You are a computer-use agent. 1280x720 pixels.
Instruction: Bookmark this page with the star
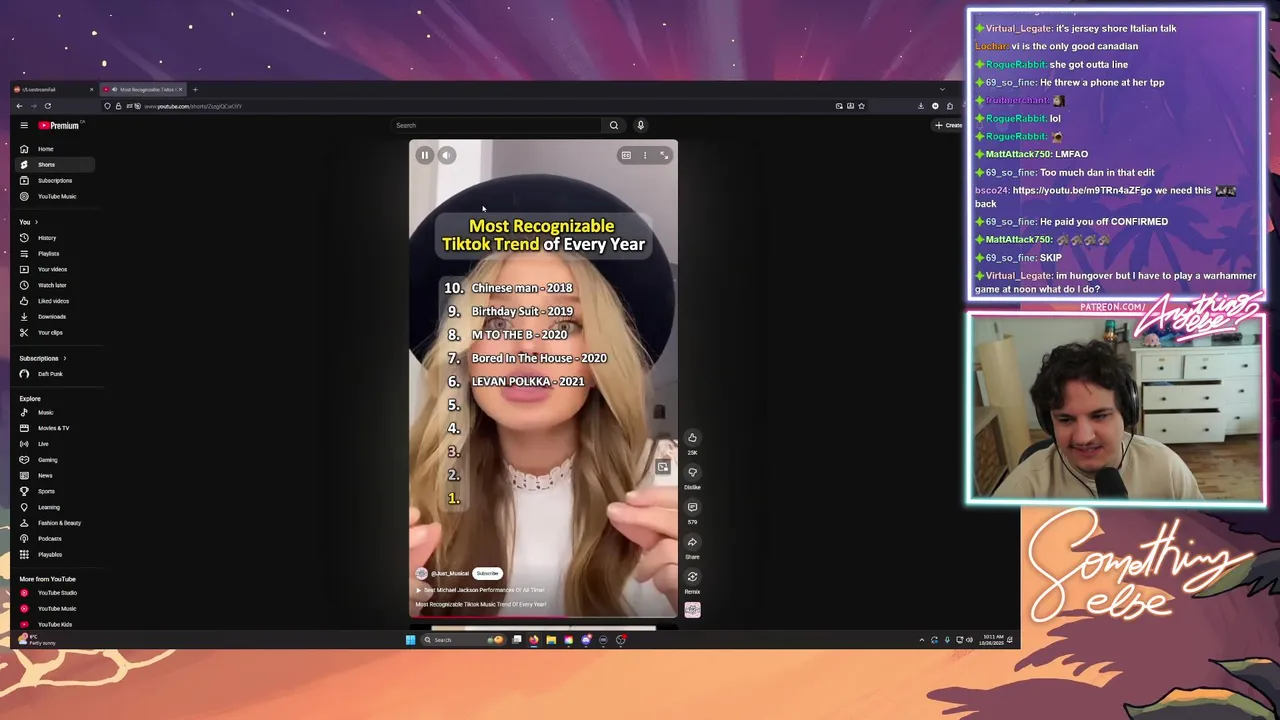tap(861, 106)
